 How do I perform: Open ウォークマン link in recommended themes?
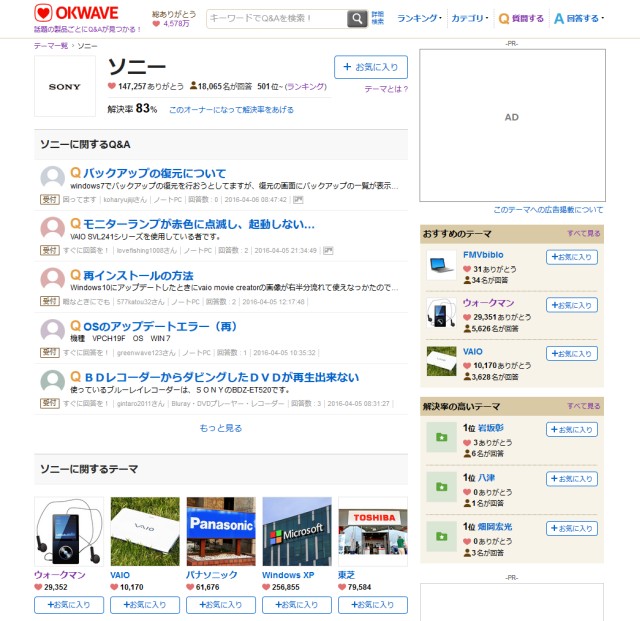pos(488,303)
